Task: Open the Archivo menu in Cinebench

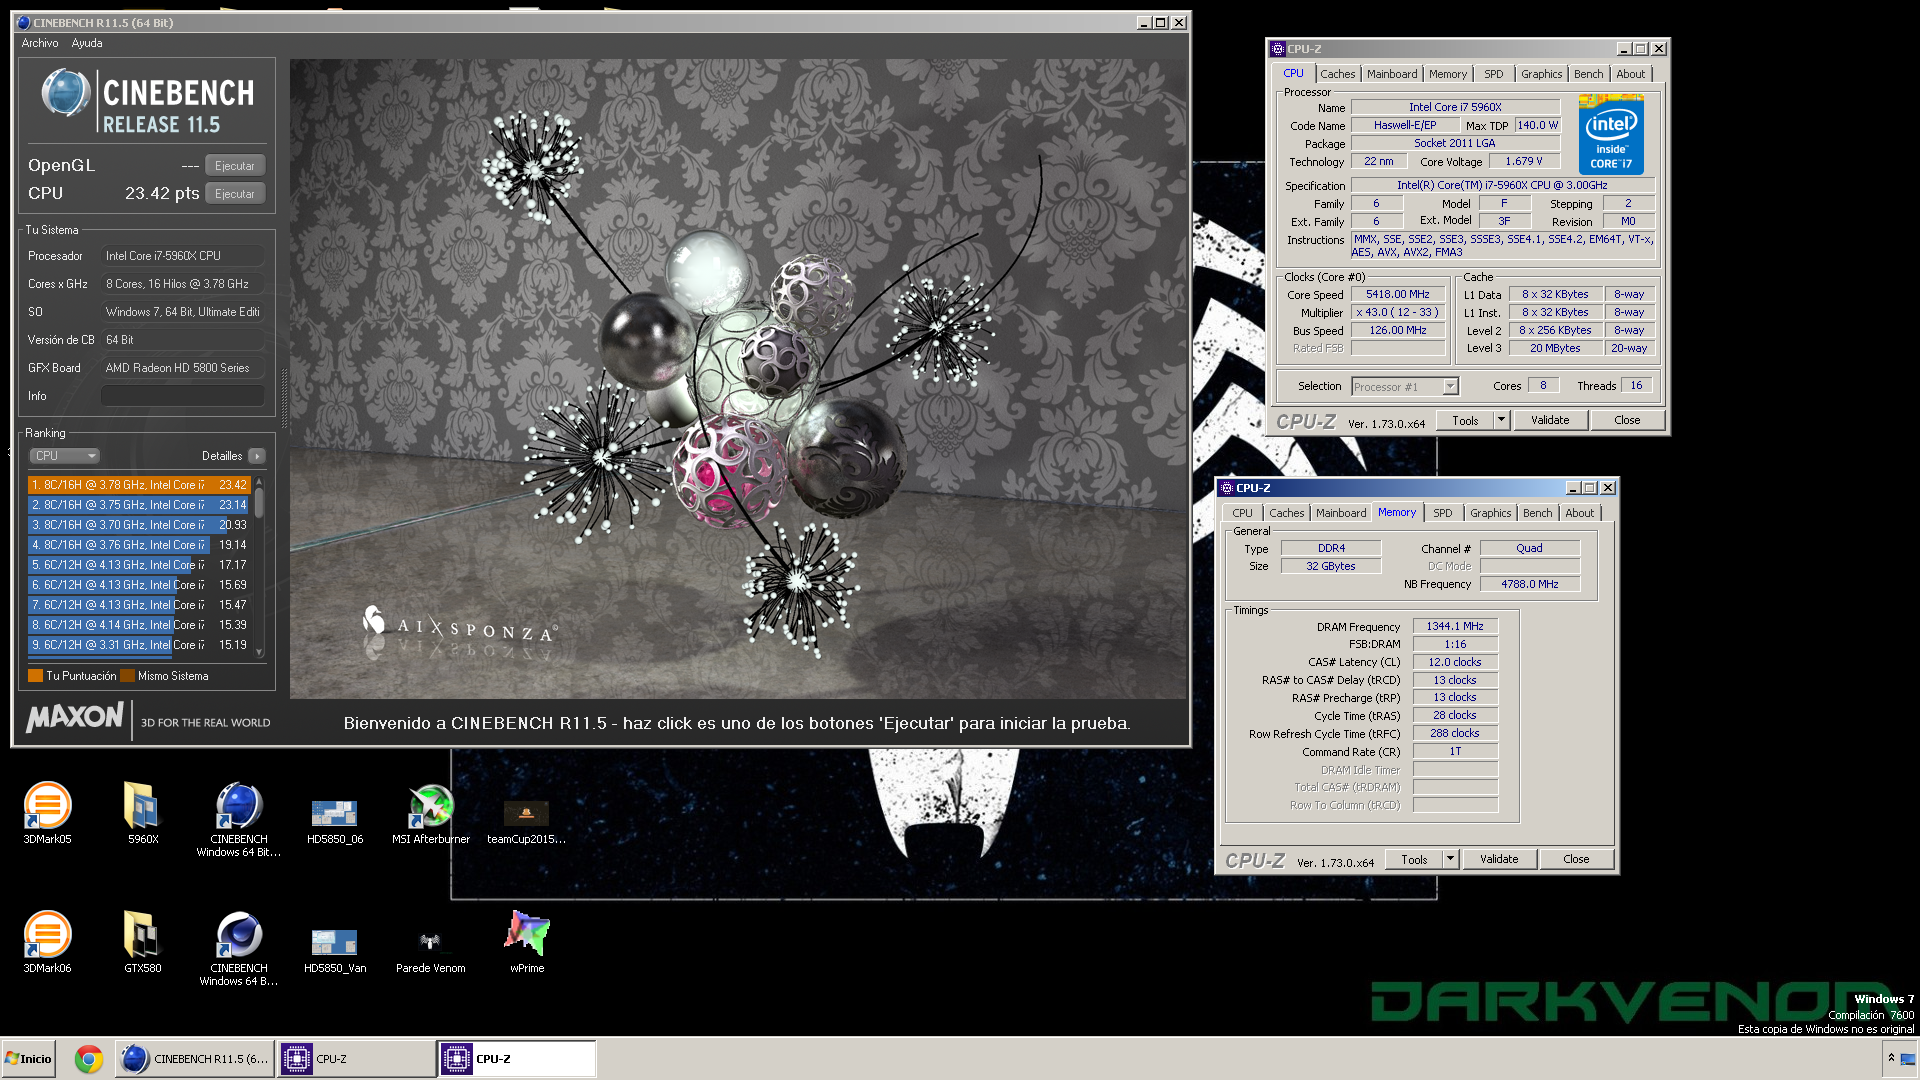Action: (x=40, y=43)
